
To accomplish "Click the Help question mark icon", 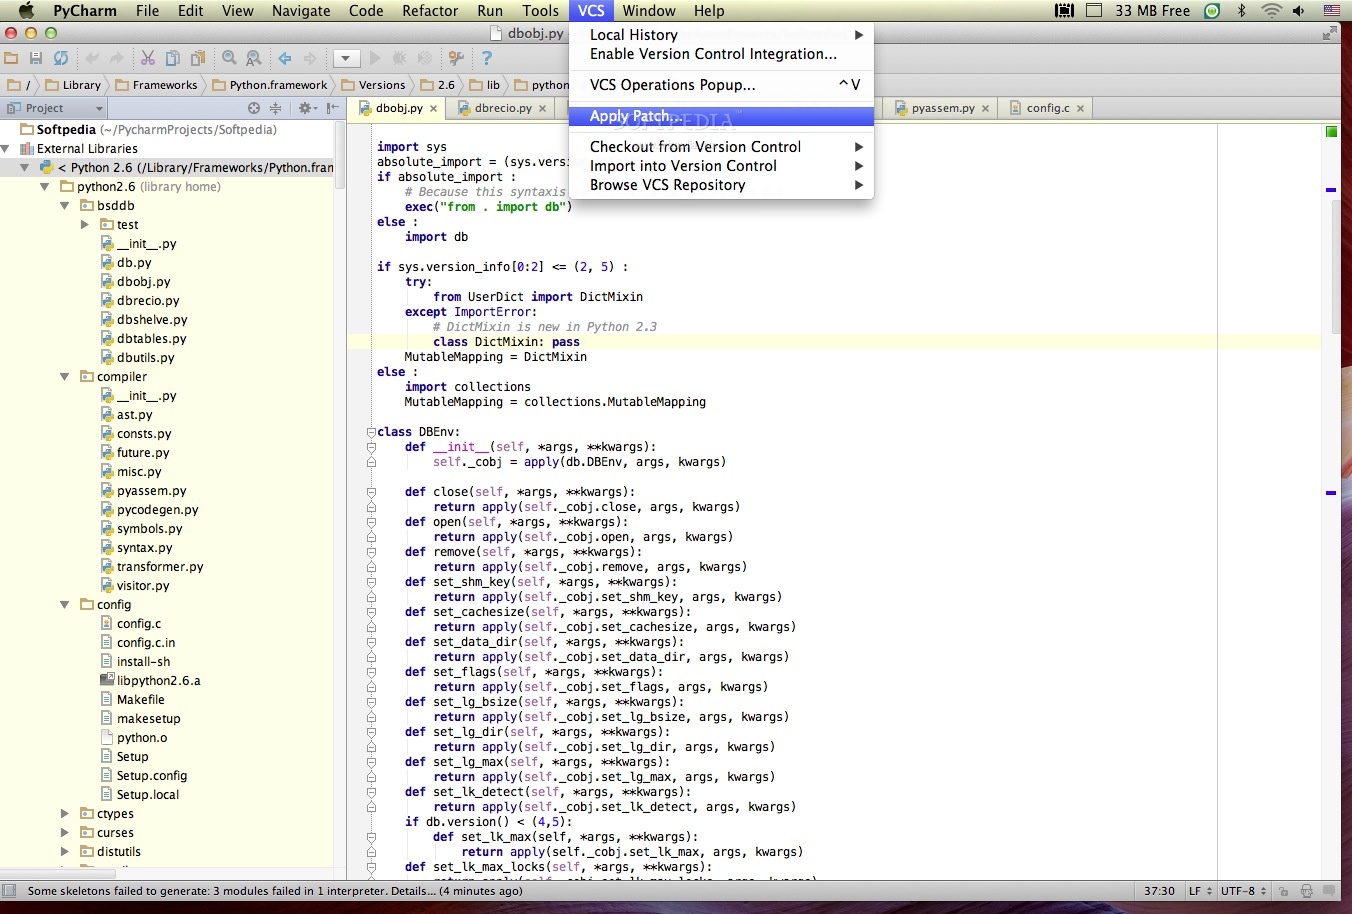I will pyautogui.click(x=487, y=59).
